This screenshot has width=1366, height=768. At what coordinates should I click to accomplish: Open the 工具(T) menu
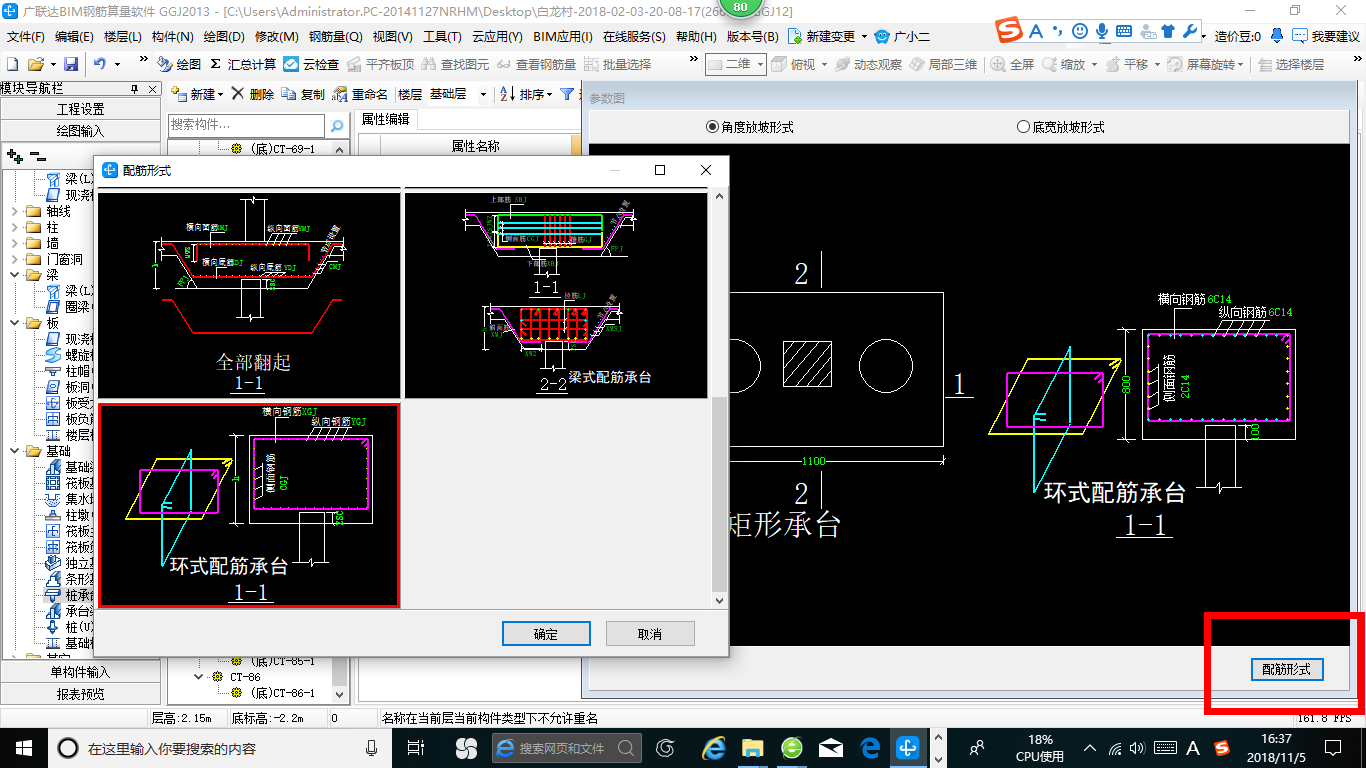442,36
